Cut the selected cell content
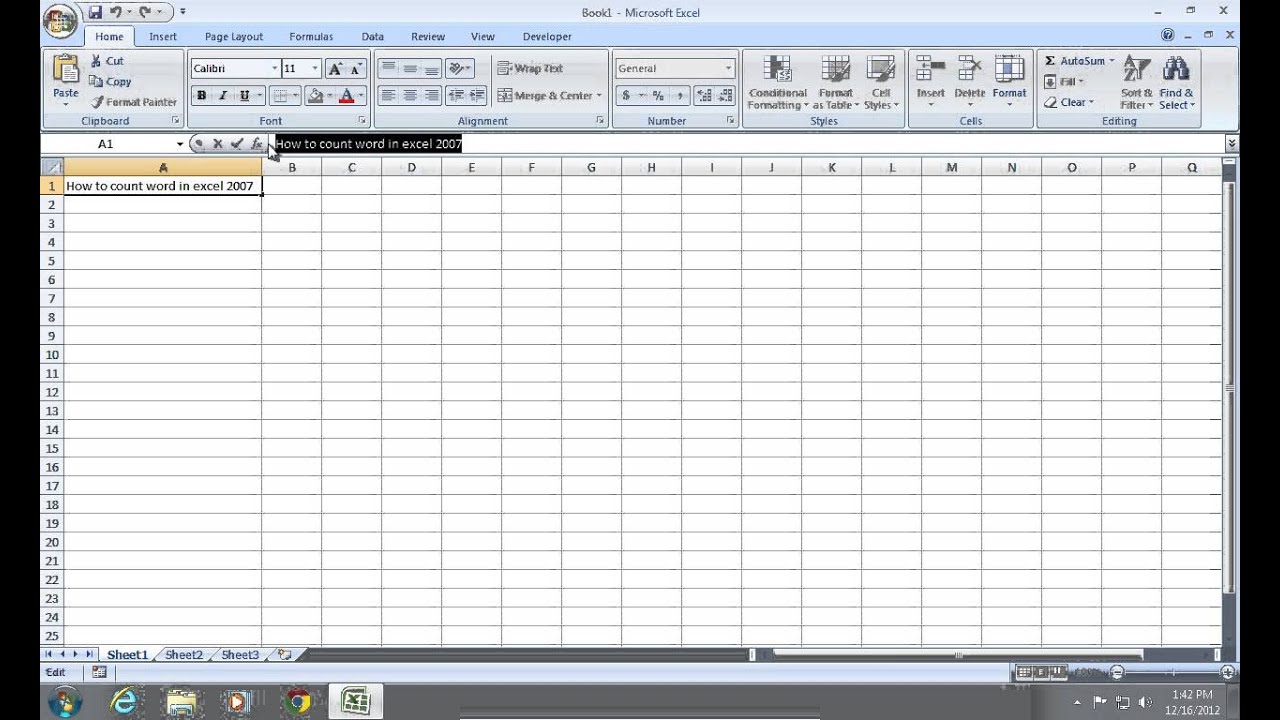 107,61
